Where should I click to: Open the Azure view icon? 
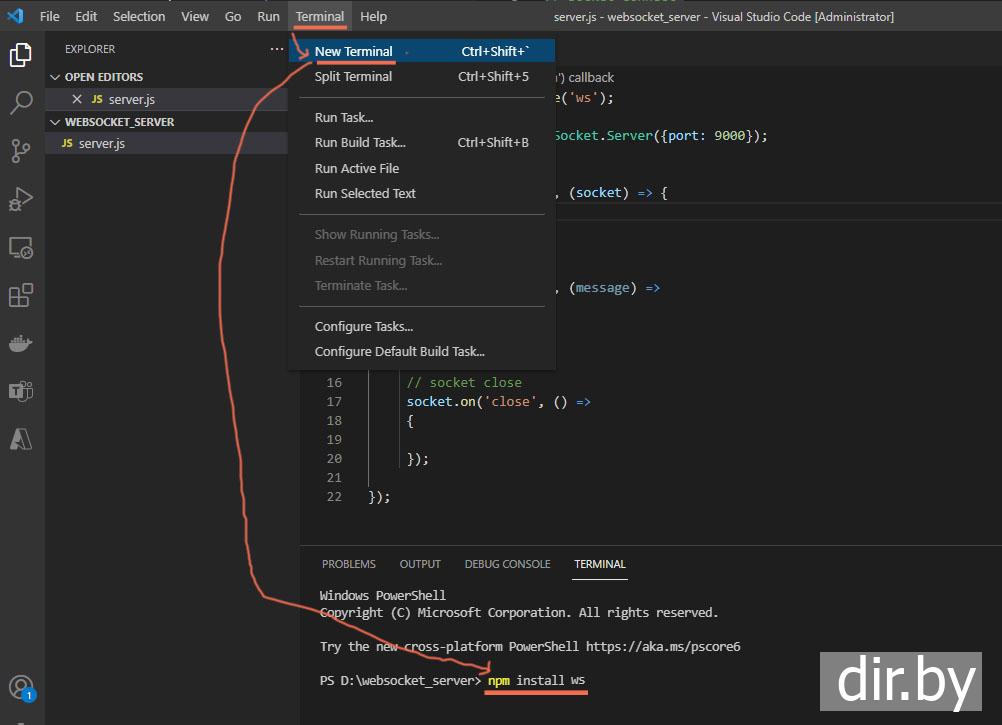coord(21,438)
